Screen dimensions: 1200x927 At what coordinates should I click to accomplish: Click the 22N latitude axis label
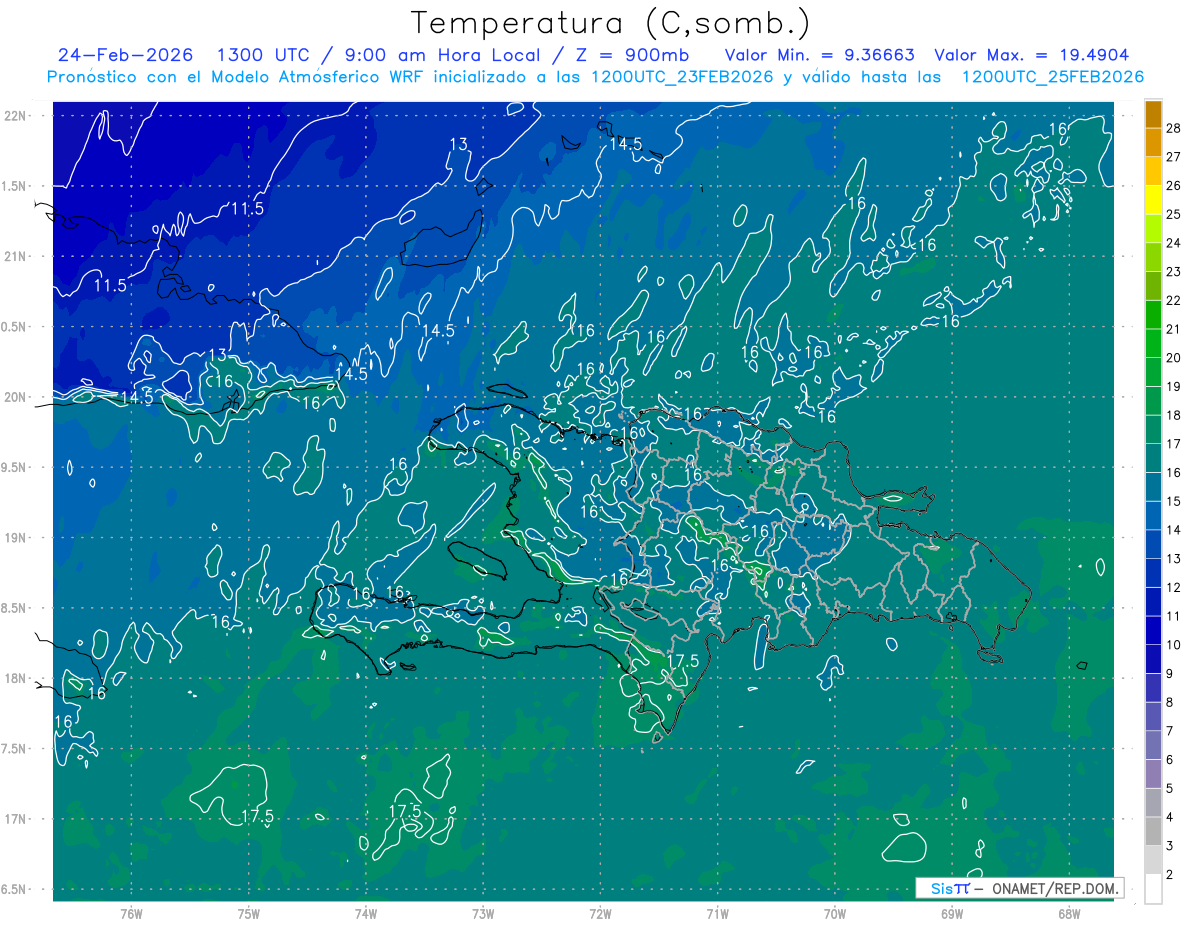[17, 115]
